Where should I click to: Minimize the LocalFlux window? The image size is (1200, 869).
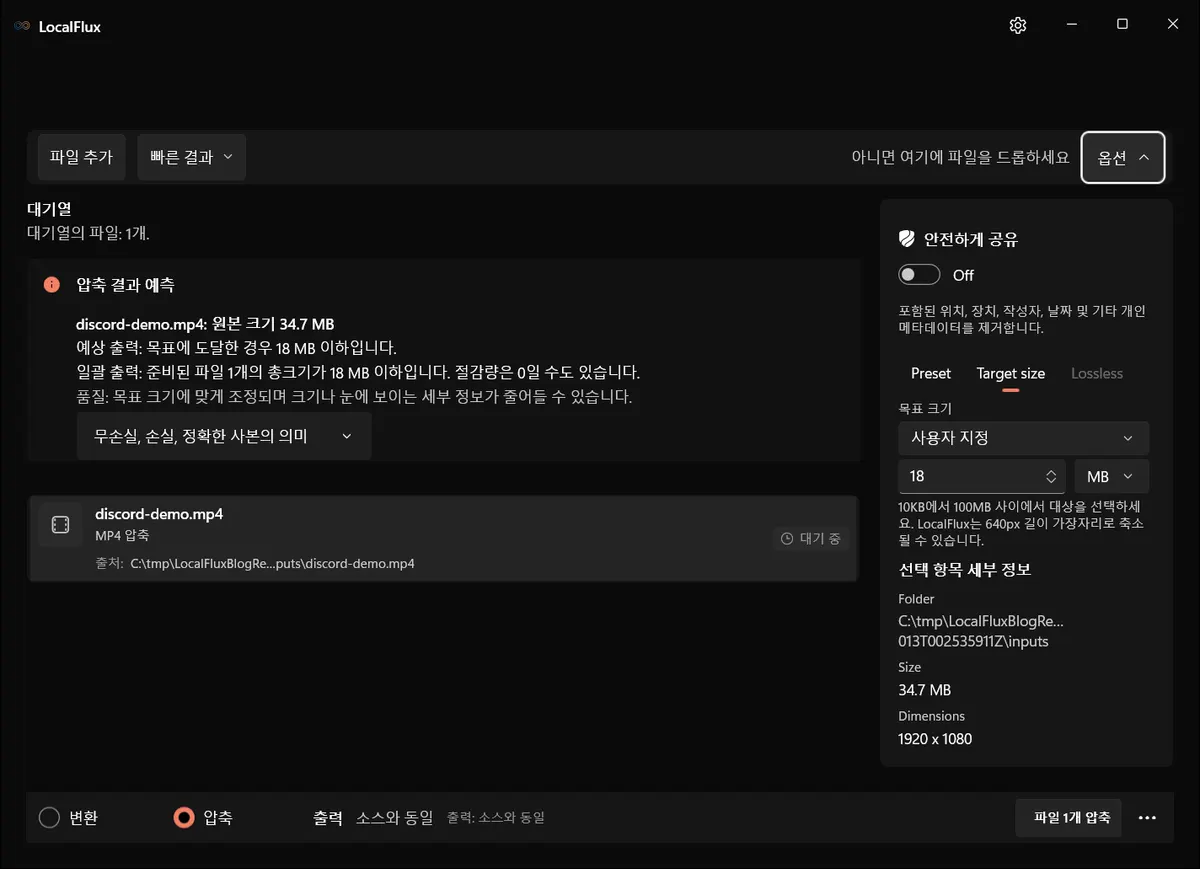[x=1071, y=24]
